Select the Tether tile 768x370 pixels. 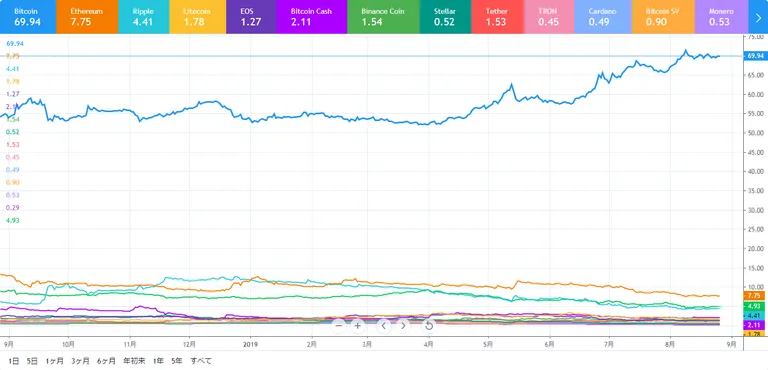coord(498,17)
